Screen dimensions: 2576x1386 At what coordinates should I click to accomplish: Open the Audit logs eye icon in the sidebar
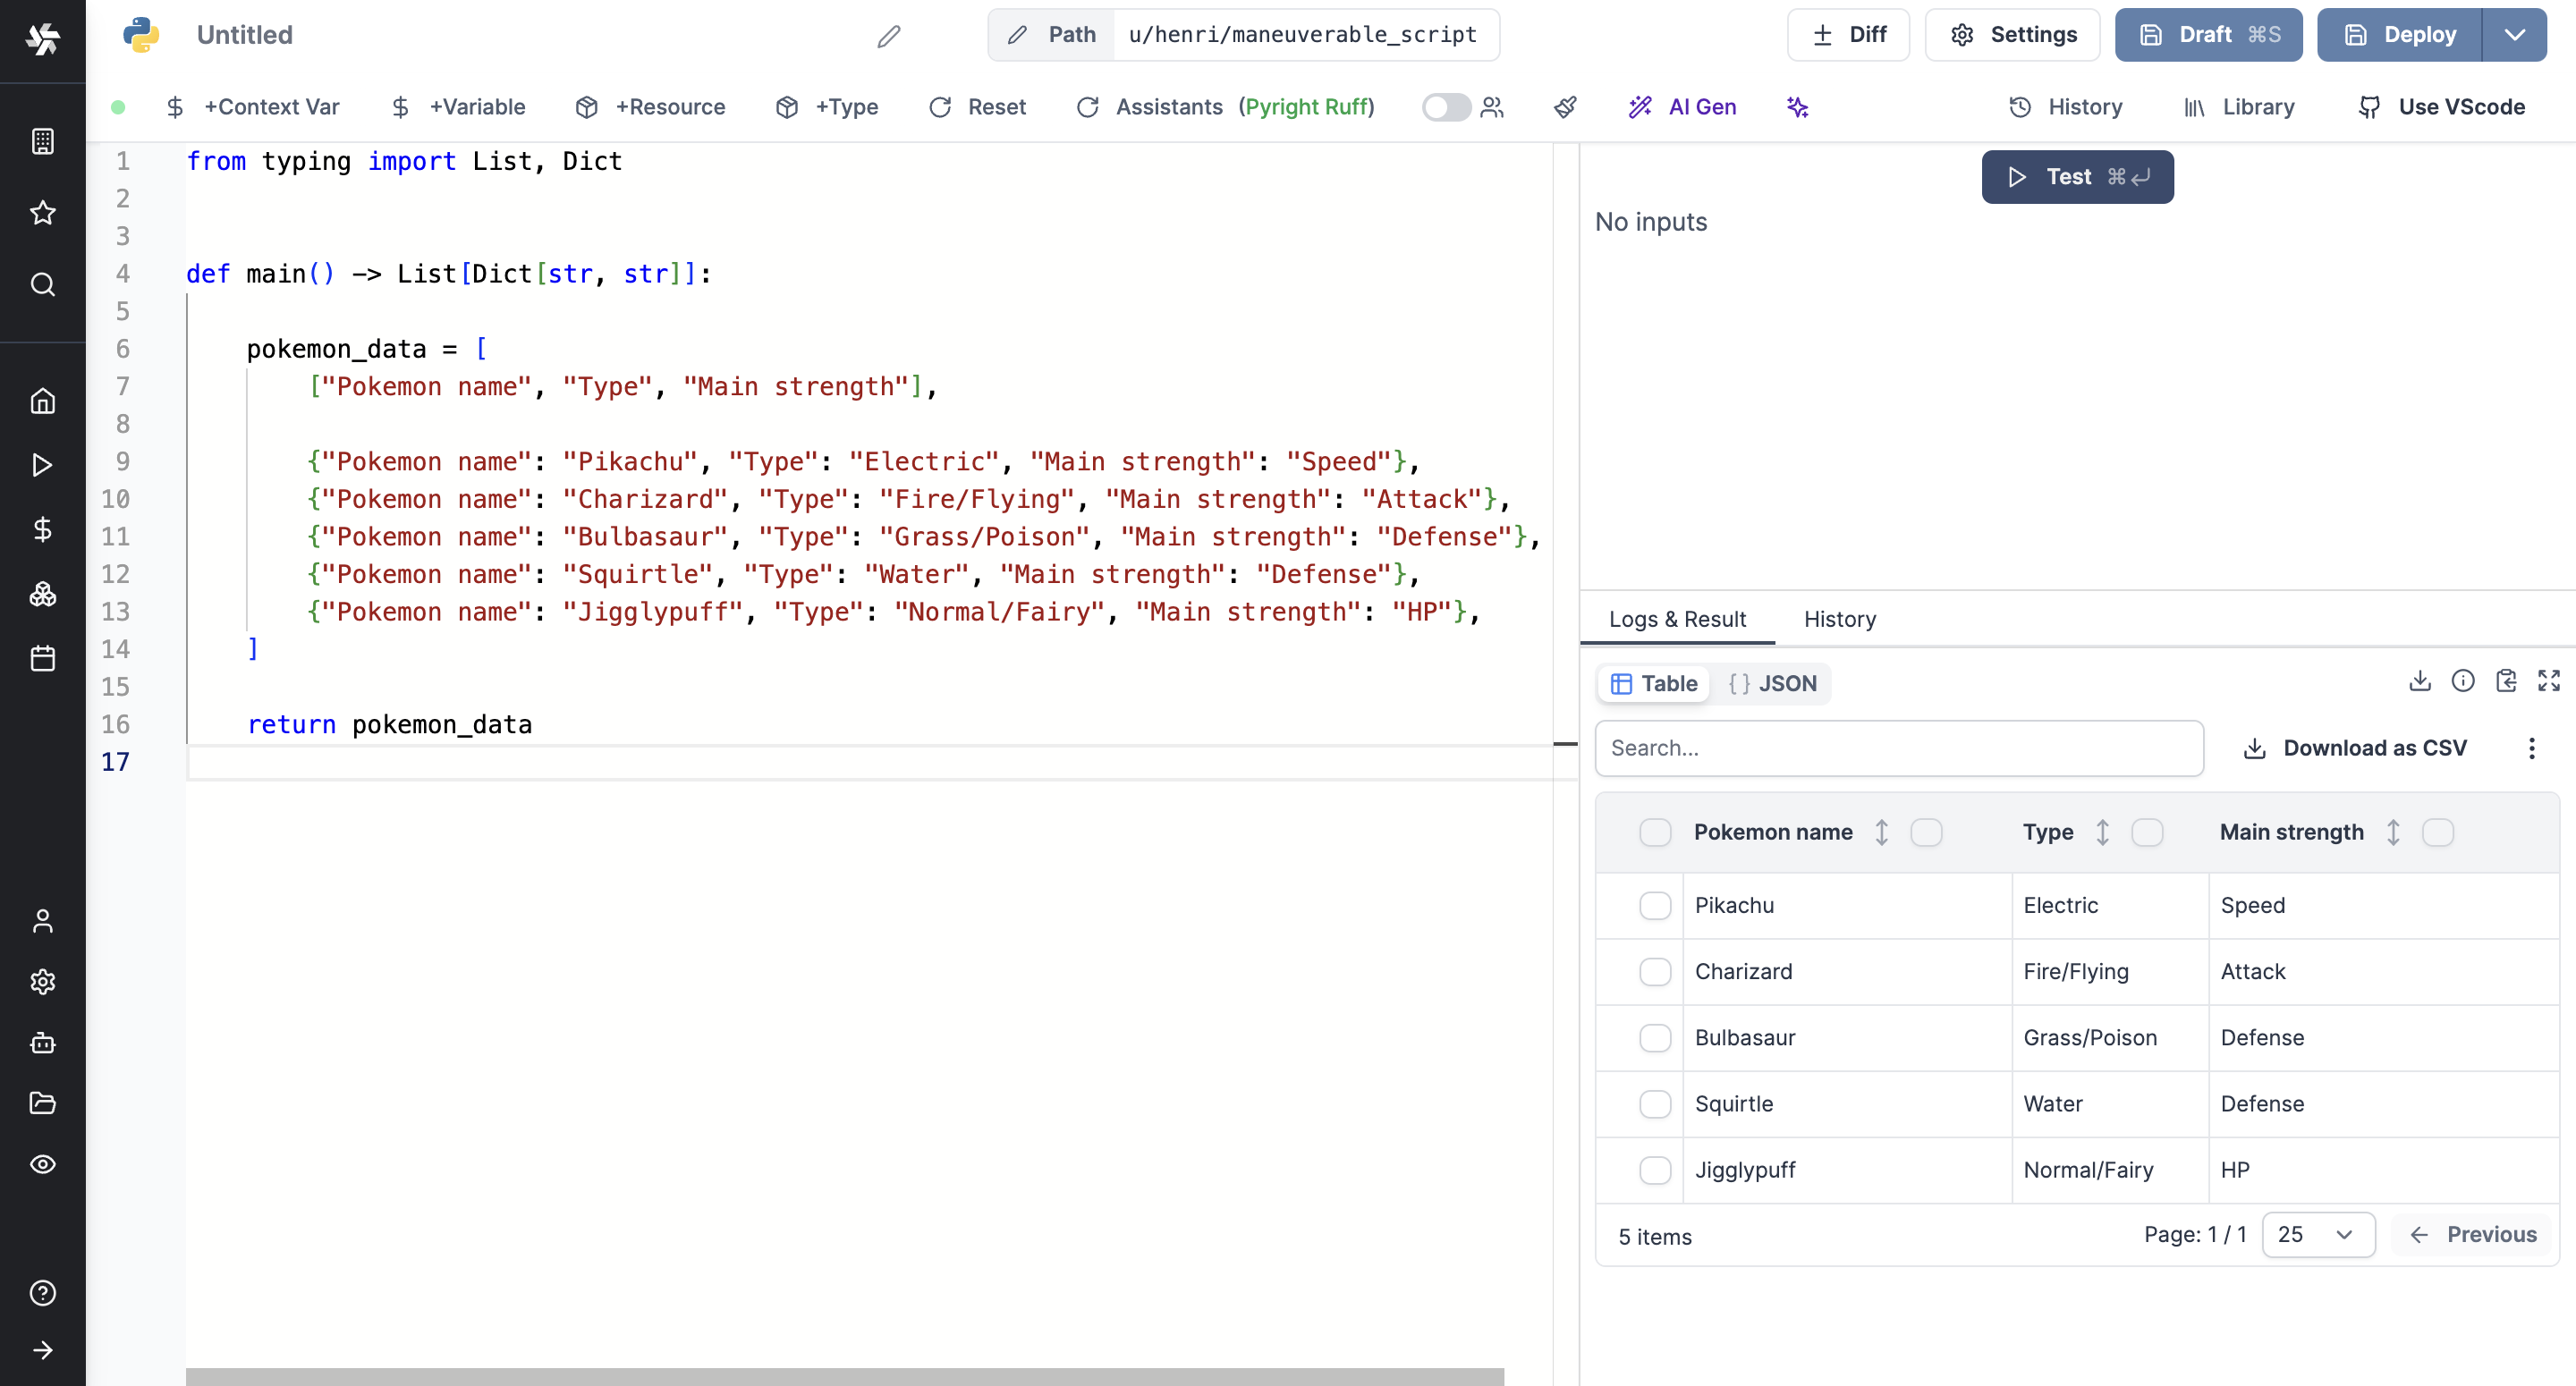[x=42, y=1164]
